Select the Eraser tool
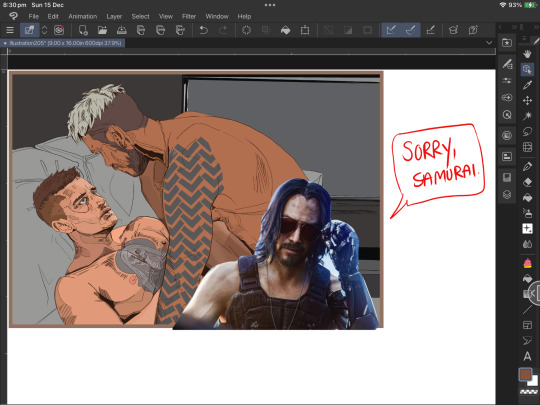 [x=527, y=182]
